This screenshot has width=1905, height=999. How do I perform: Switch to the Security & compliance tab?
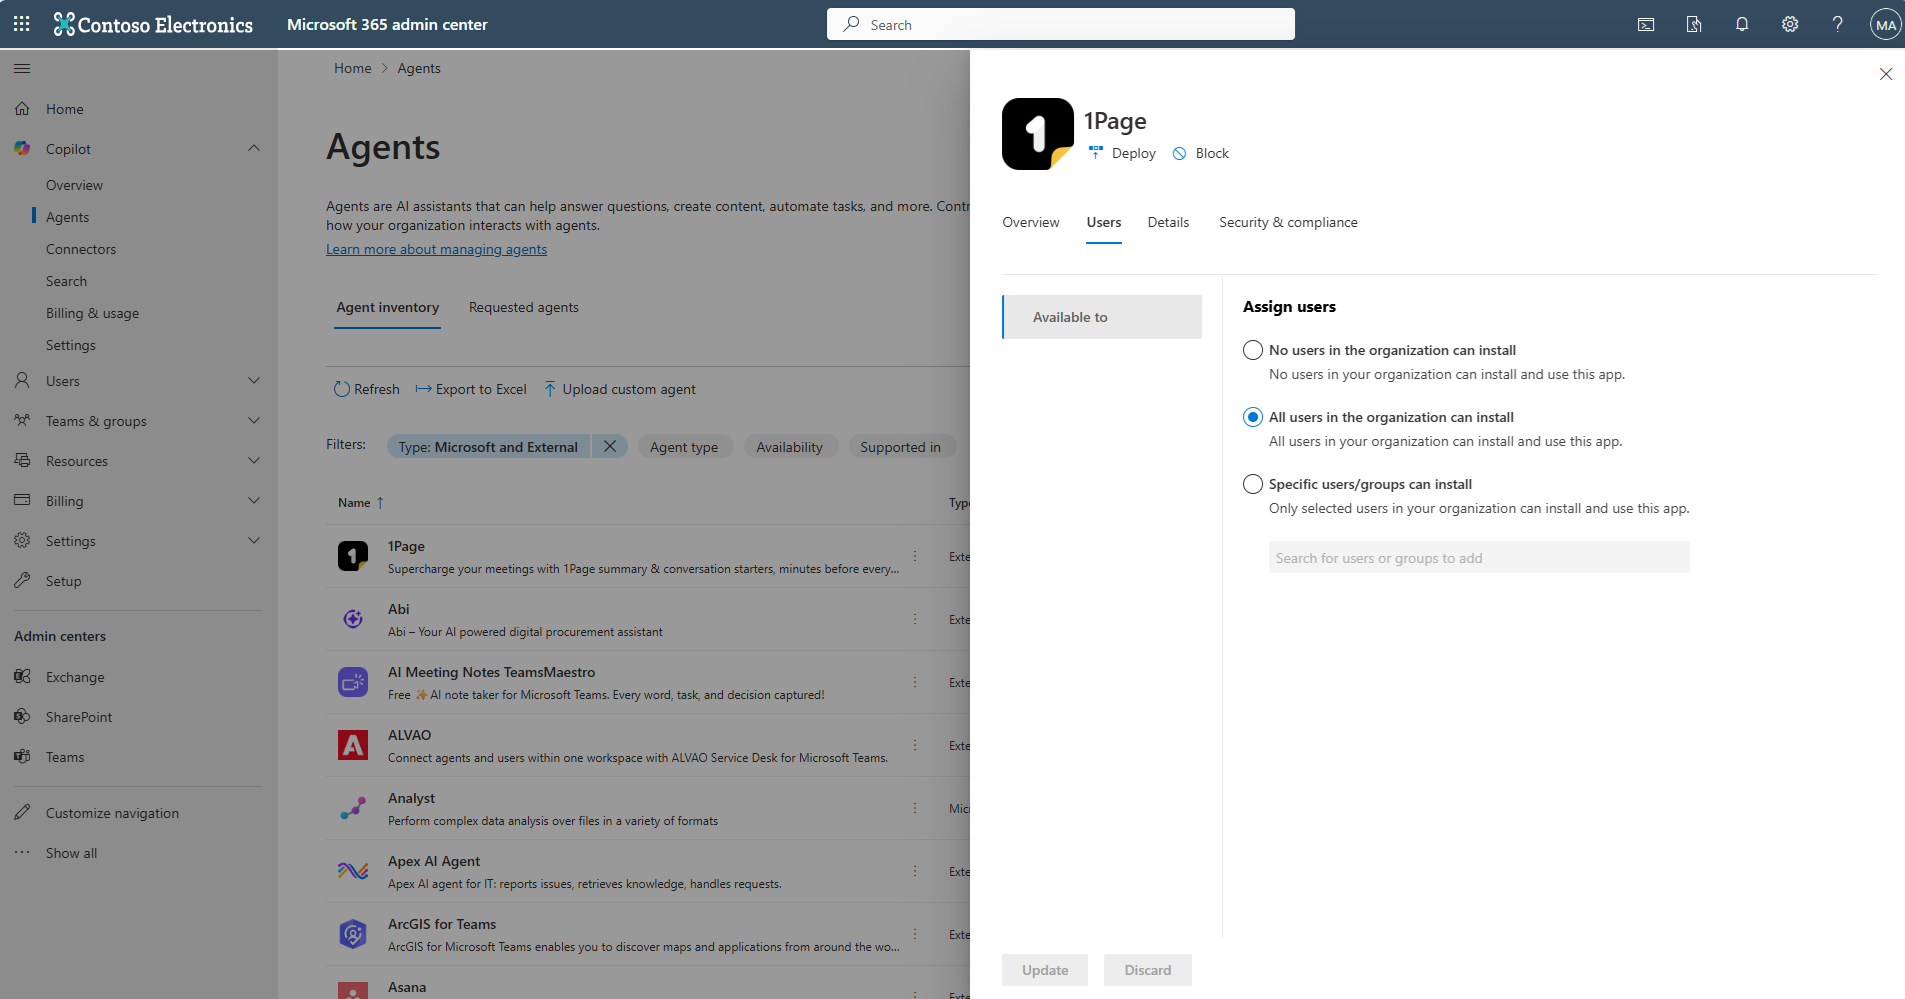[1288, 222]
